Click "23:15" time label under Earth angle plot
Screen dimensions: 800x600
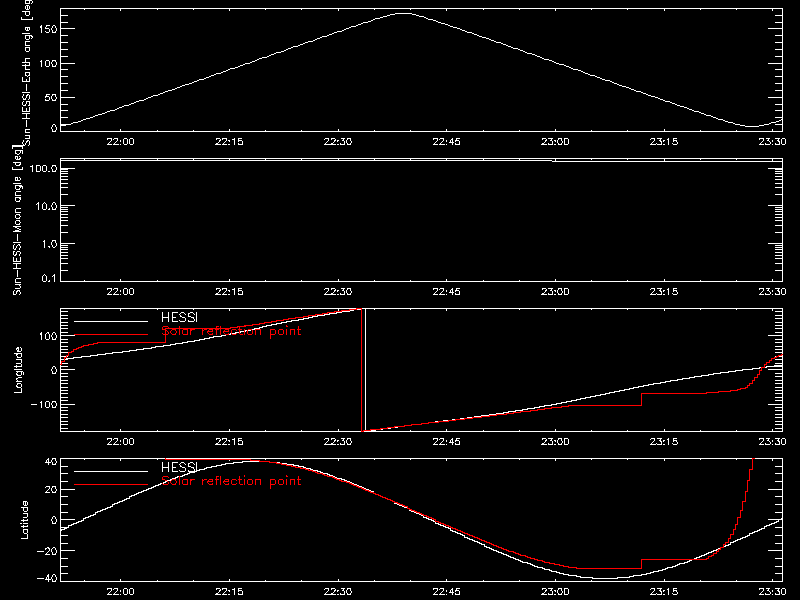click(x=664, y=141)
